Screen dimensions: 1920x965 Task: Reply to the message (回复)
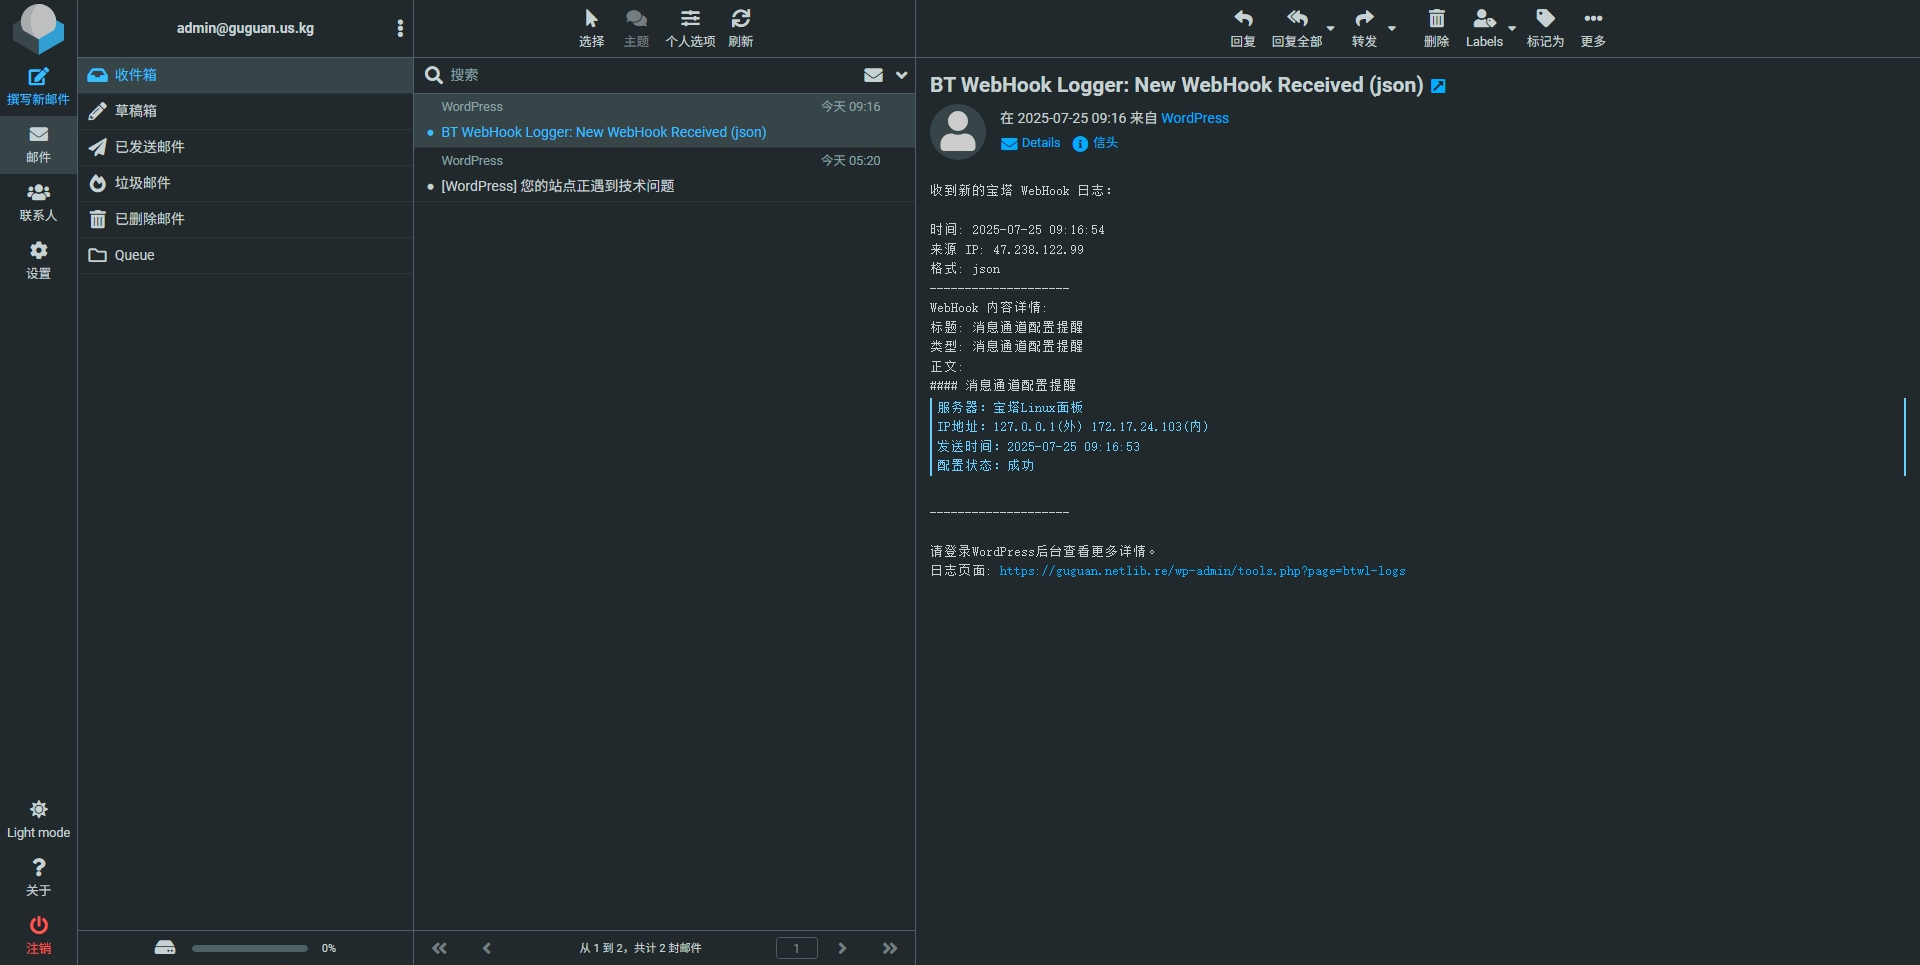coord(1243,28)
